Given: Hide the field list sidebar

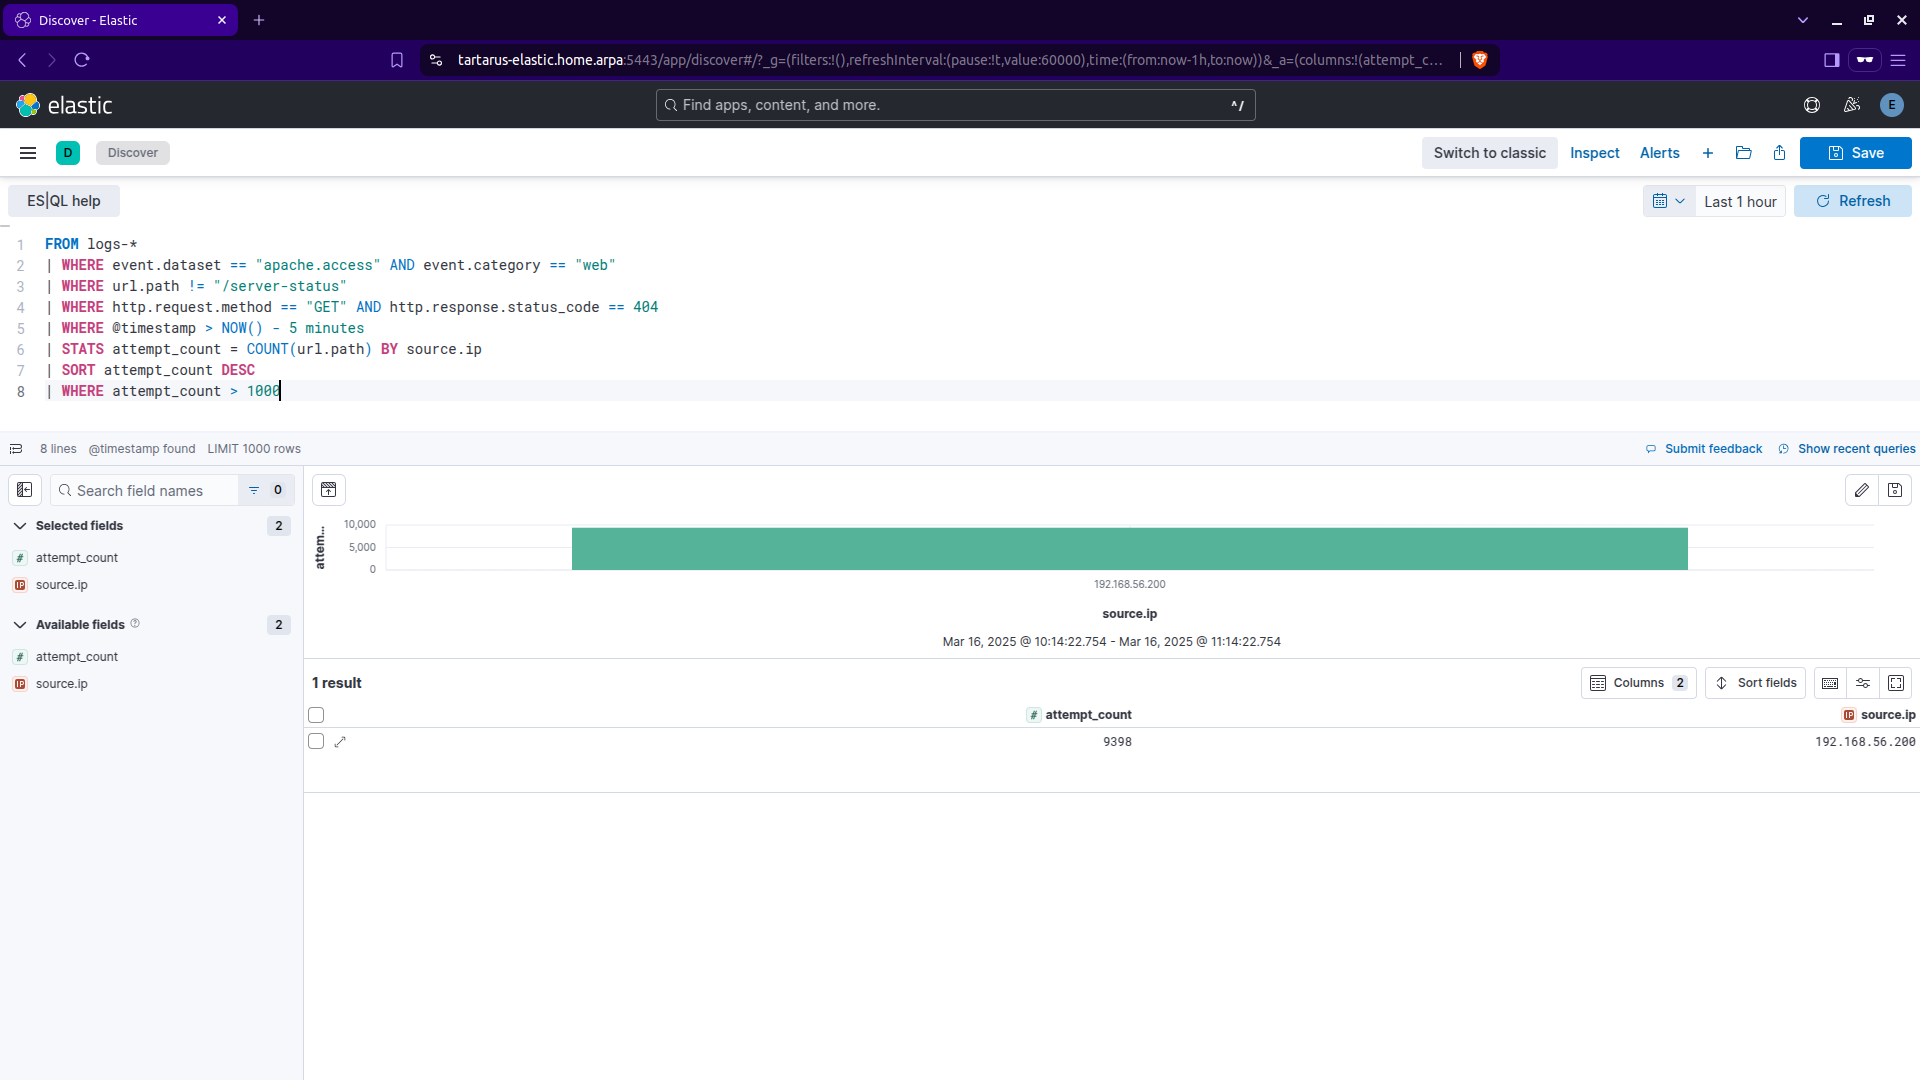Looking at the screenshot, I should click(25, 490).
